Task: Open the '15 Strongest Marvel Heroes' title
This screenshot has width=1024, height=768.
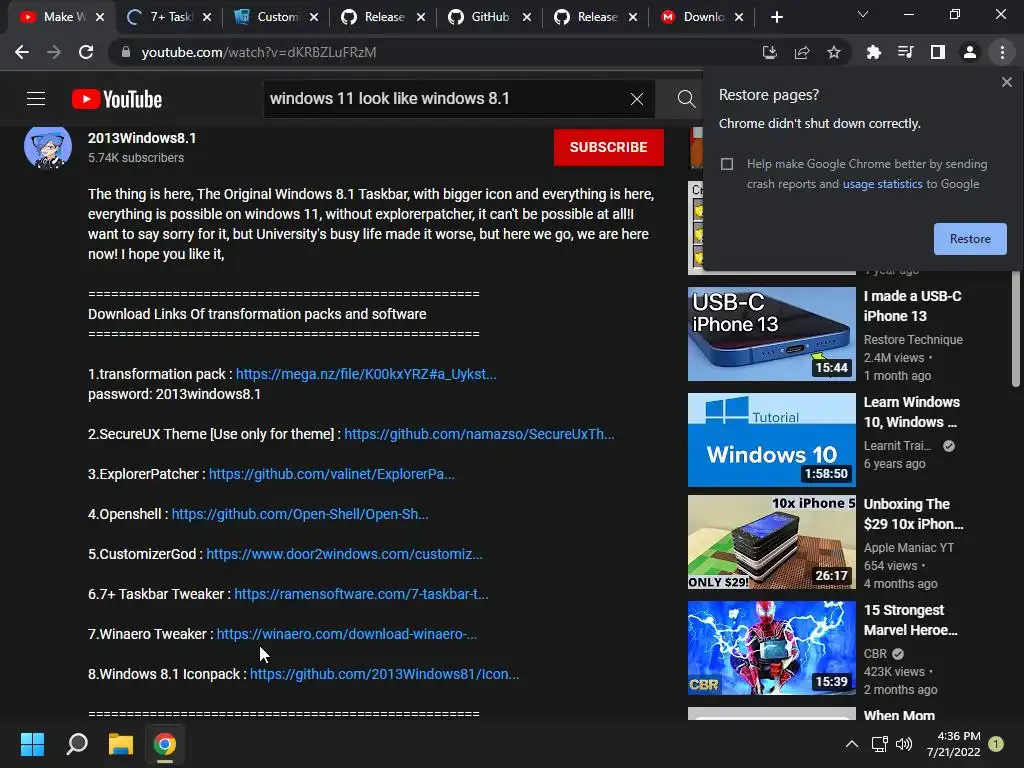Action: (910, 620)
